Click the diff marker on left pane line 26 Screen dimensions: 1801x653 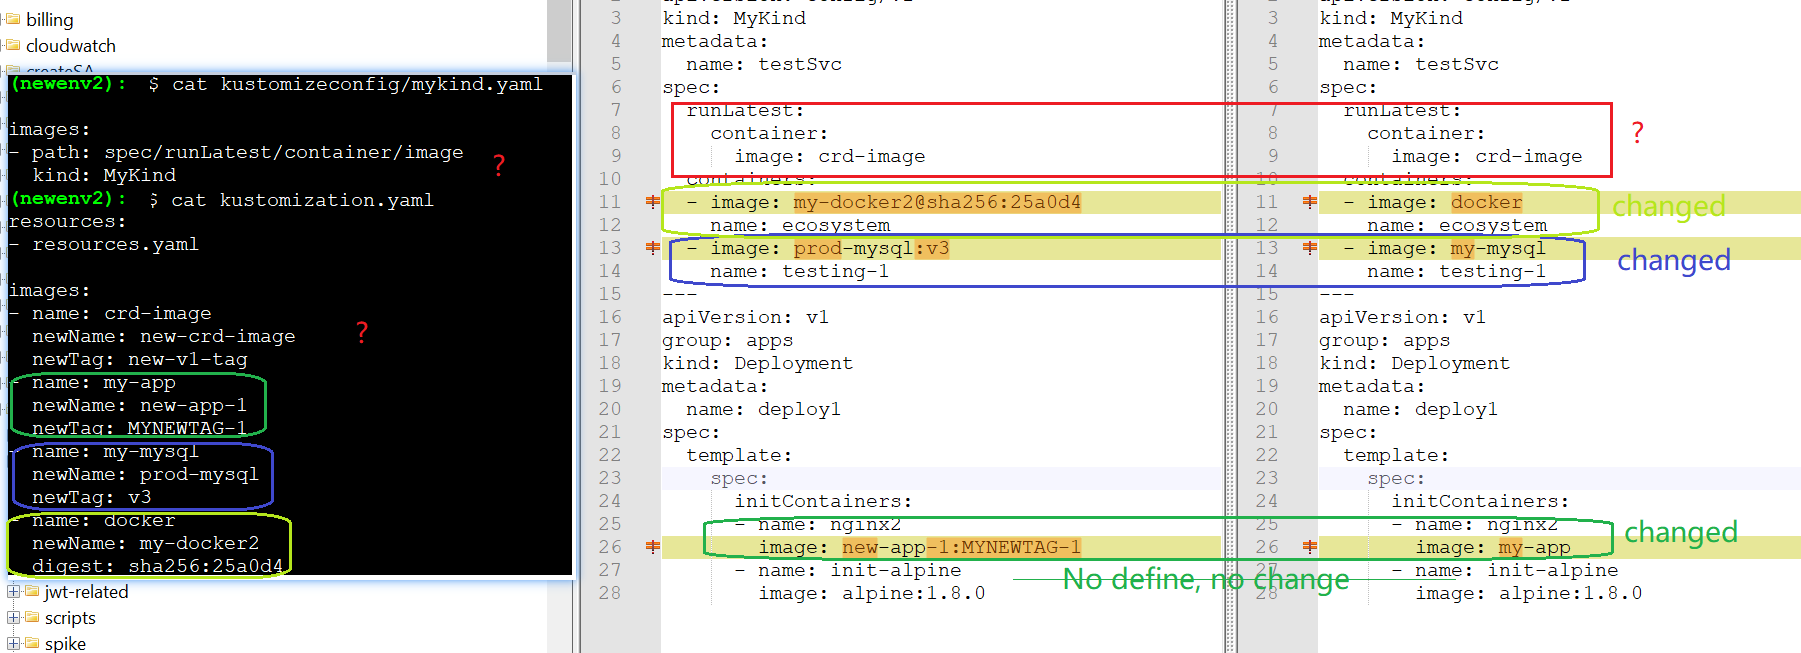653,547
